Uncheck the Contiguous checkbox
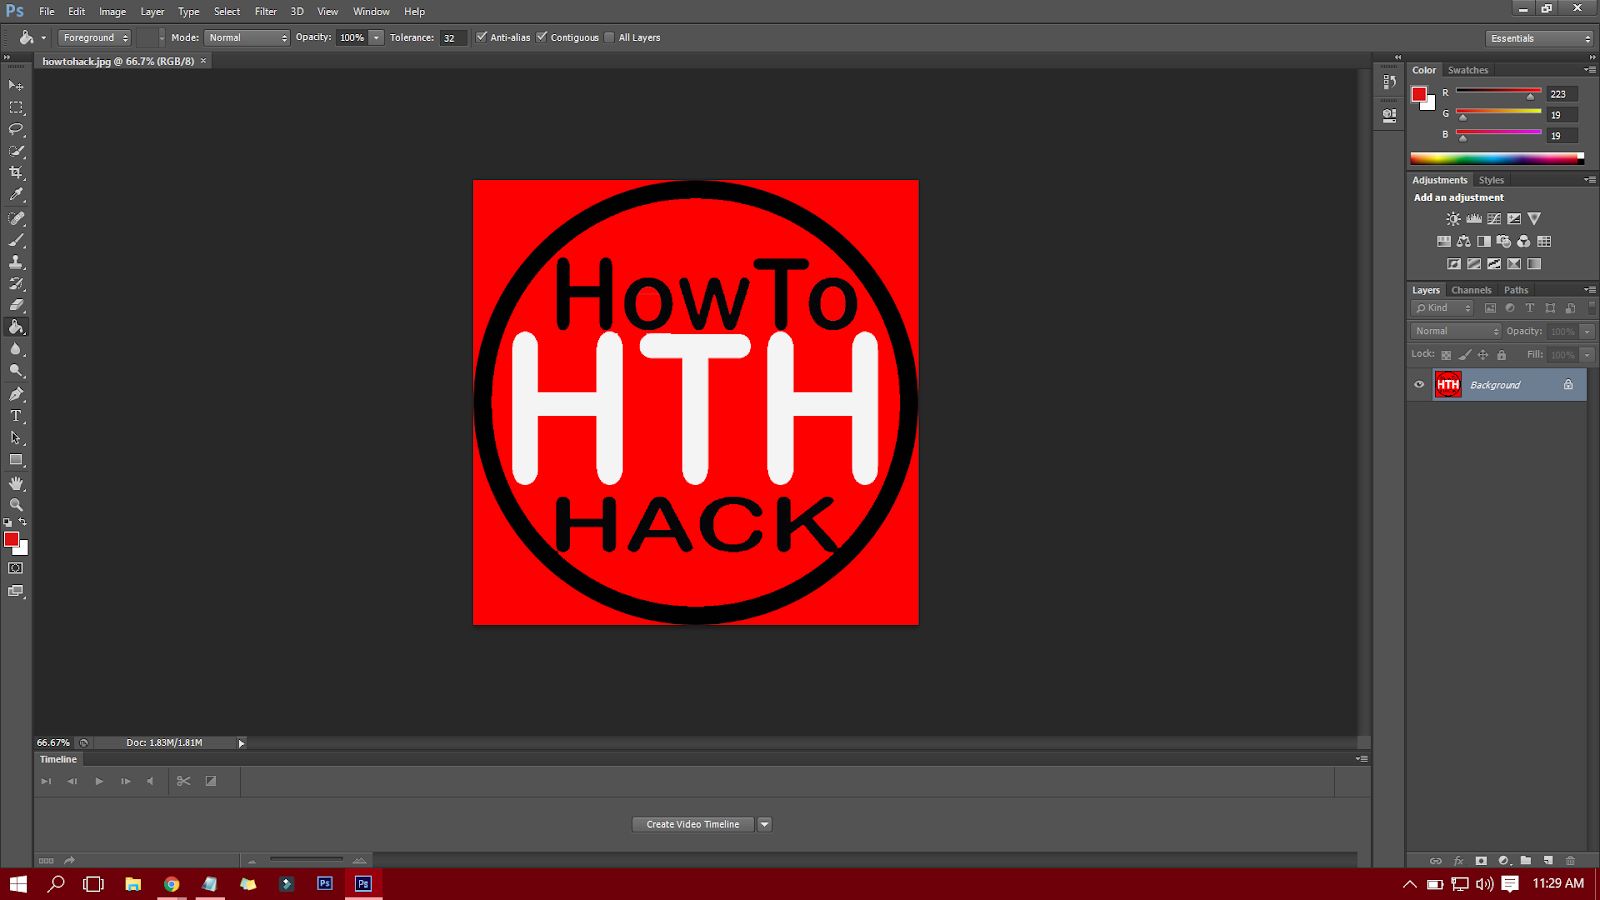Viewport: 1600px width, 900px height. (542, 37)
